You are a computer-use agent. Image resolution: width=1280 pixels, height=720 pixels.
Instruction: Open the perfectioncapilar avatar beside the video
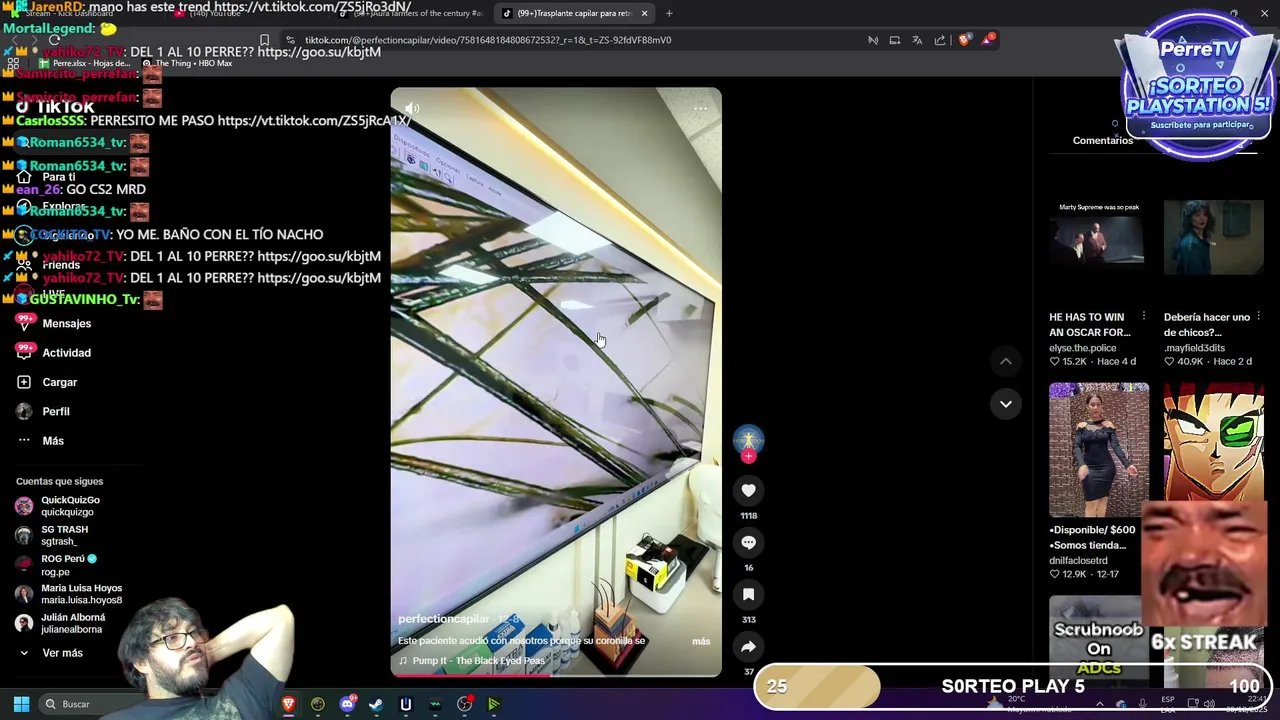pyautogui.click(x=748, y=439)
